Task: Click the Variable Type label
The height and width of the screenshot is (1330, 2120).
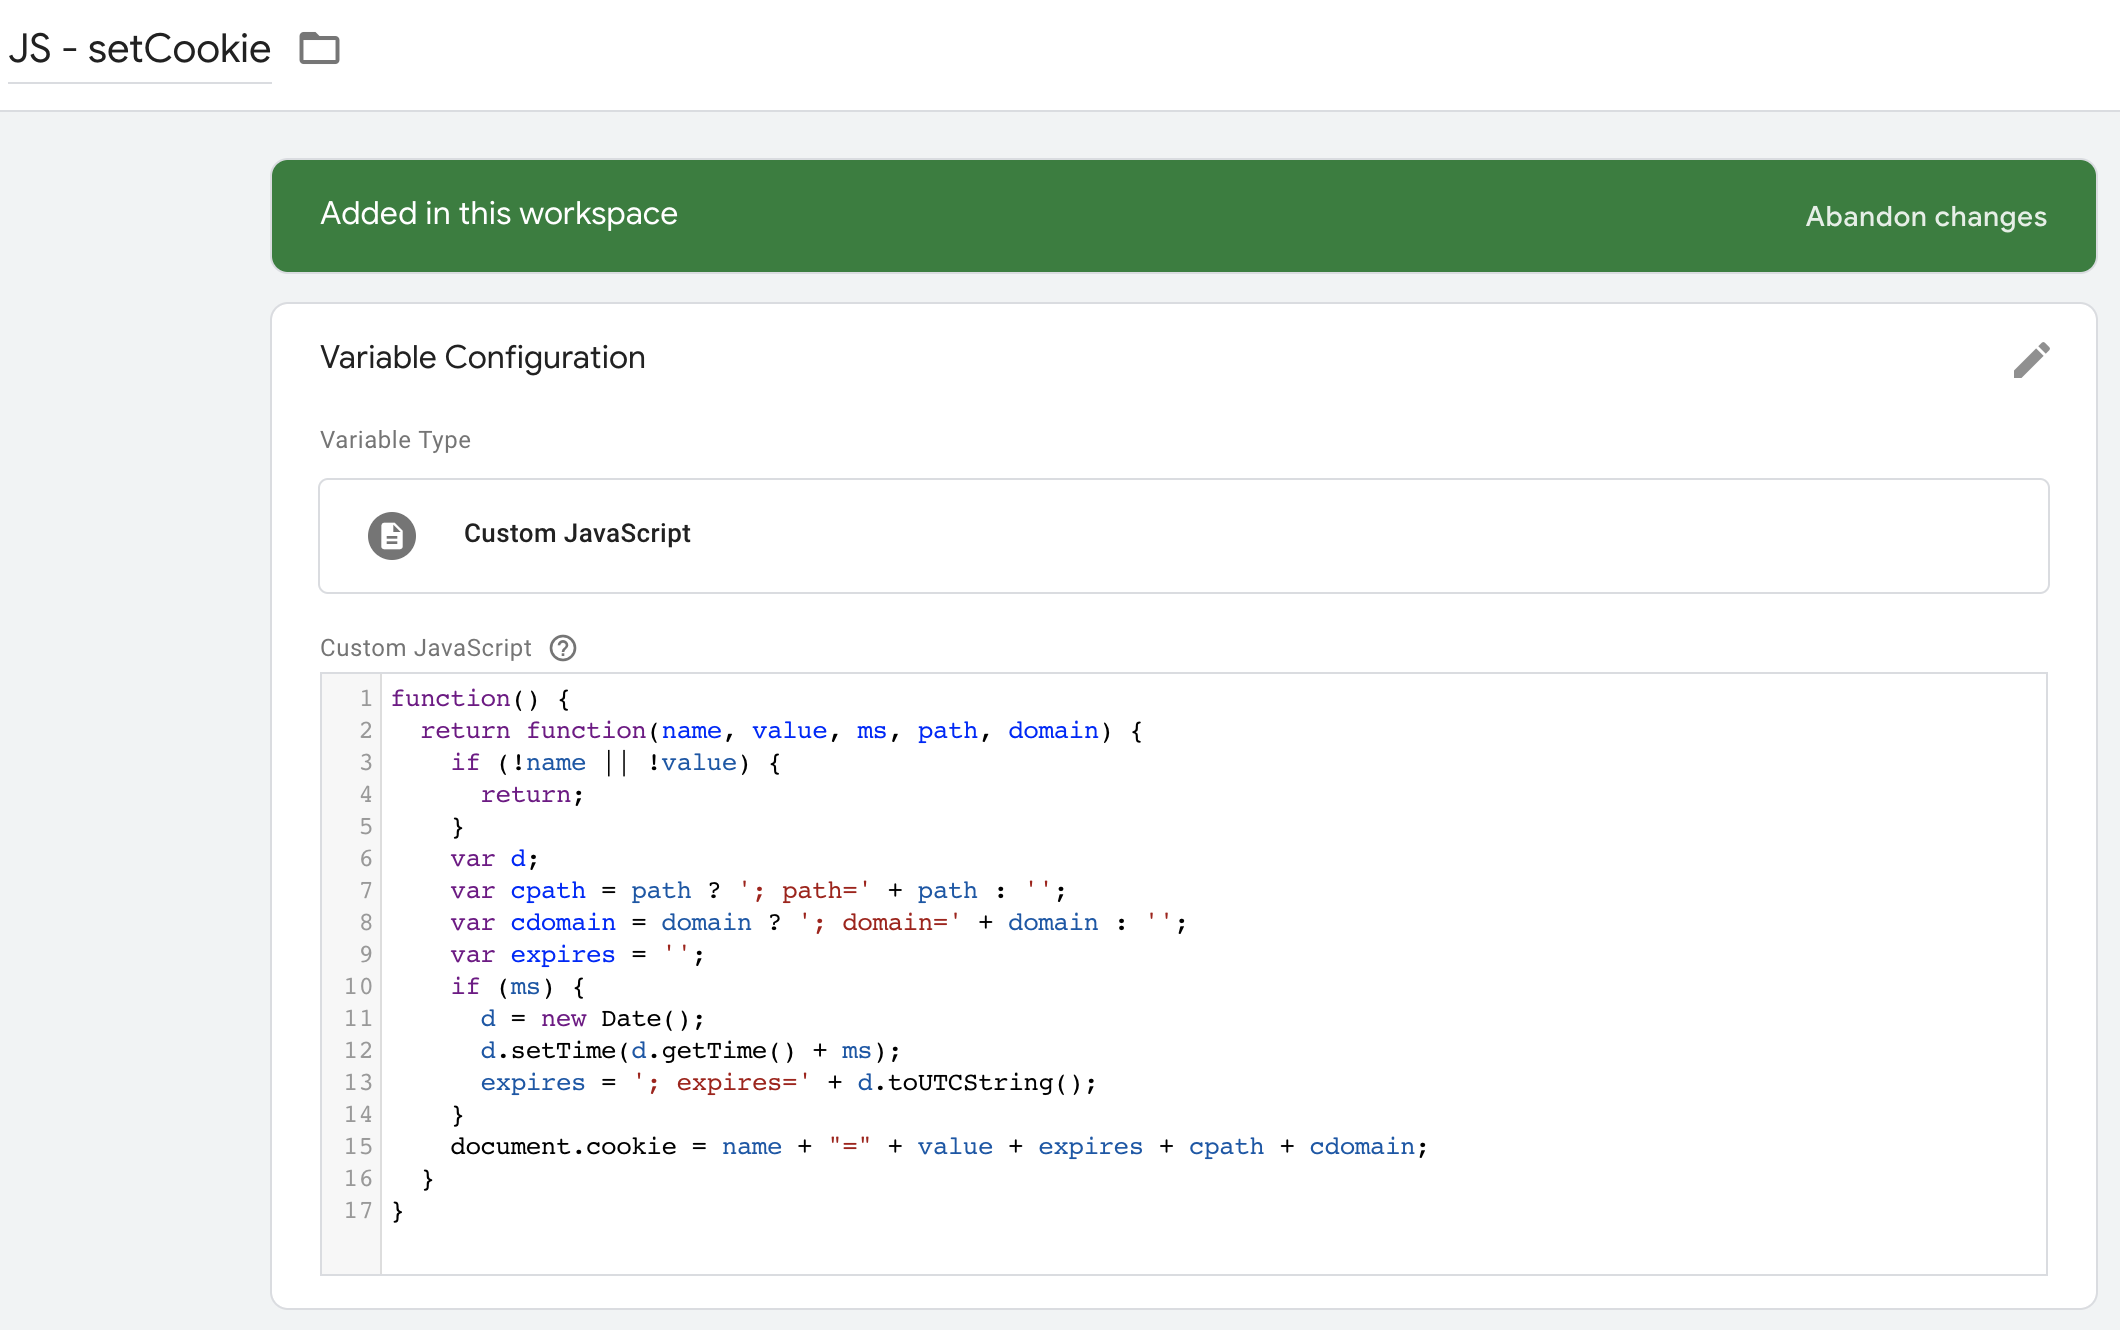Action: pos(395,440)
